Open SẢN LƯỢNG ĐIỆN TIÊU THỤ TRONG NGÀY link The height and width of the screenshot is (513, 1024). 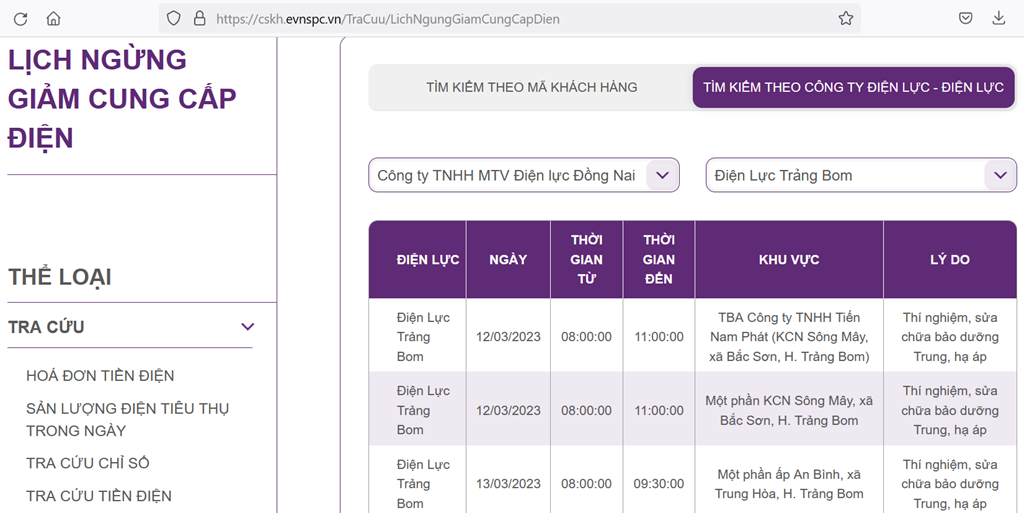127,419
